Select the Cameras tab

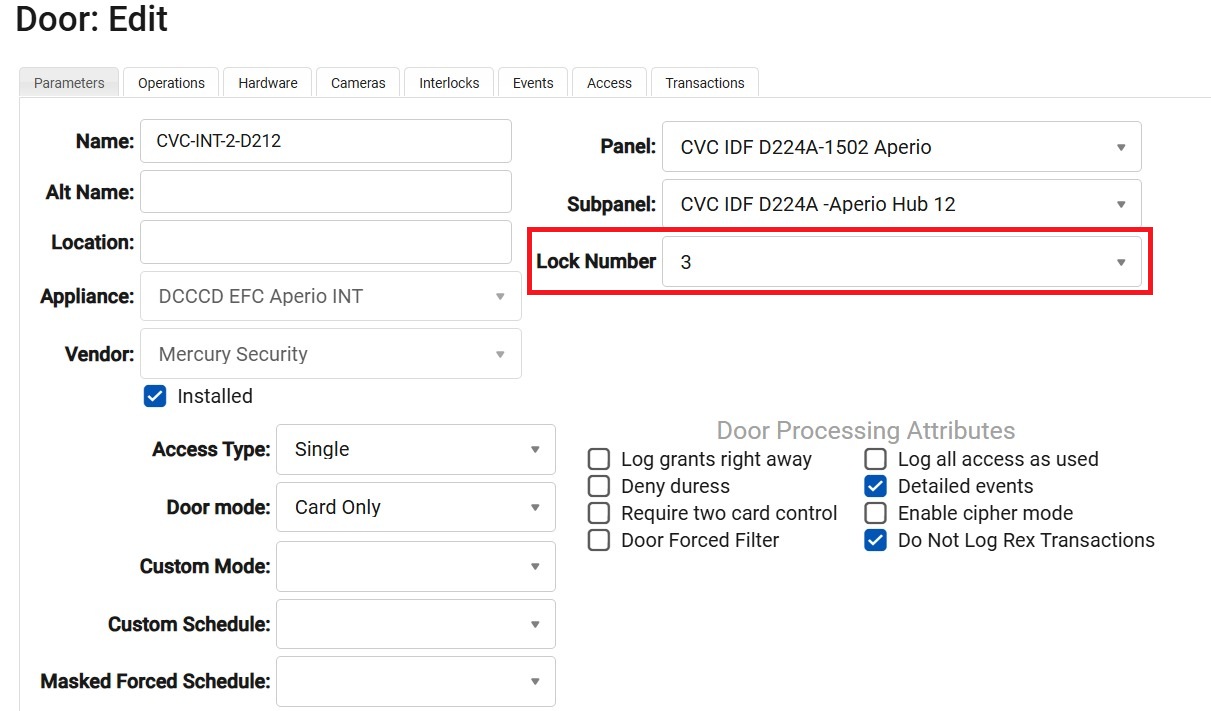pos(357,82)
